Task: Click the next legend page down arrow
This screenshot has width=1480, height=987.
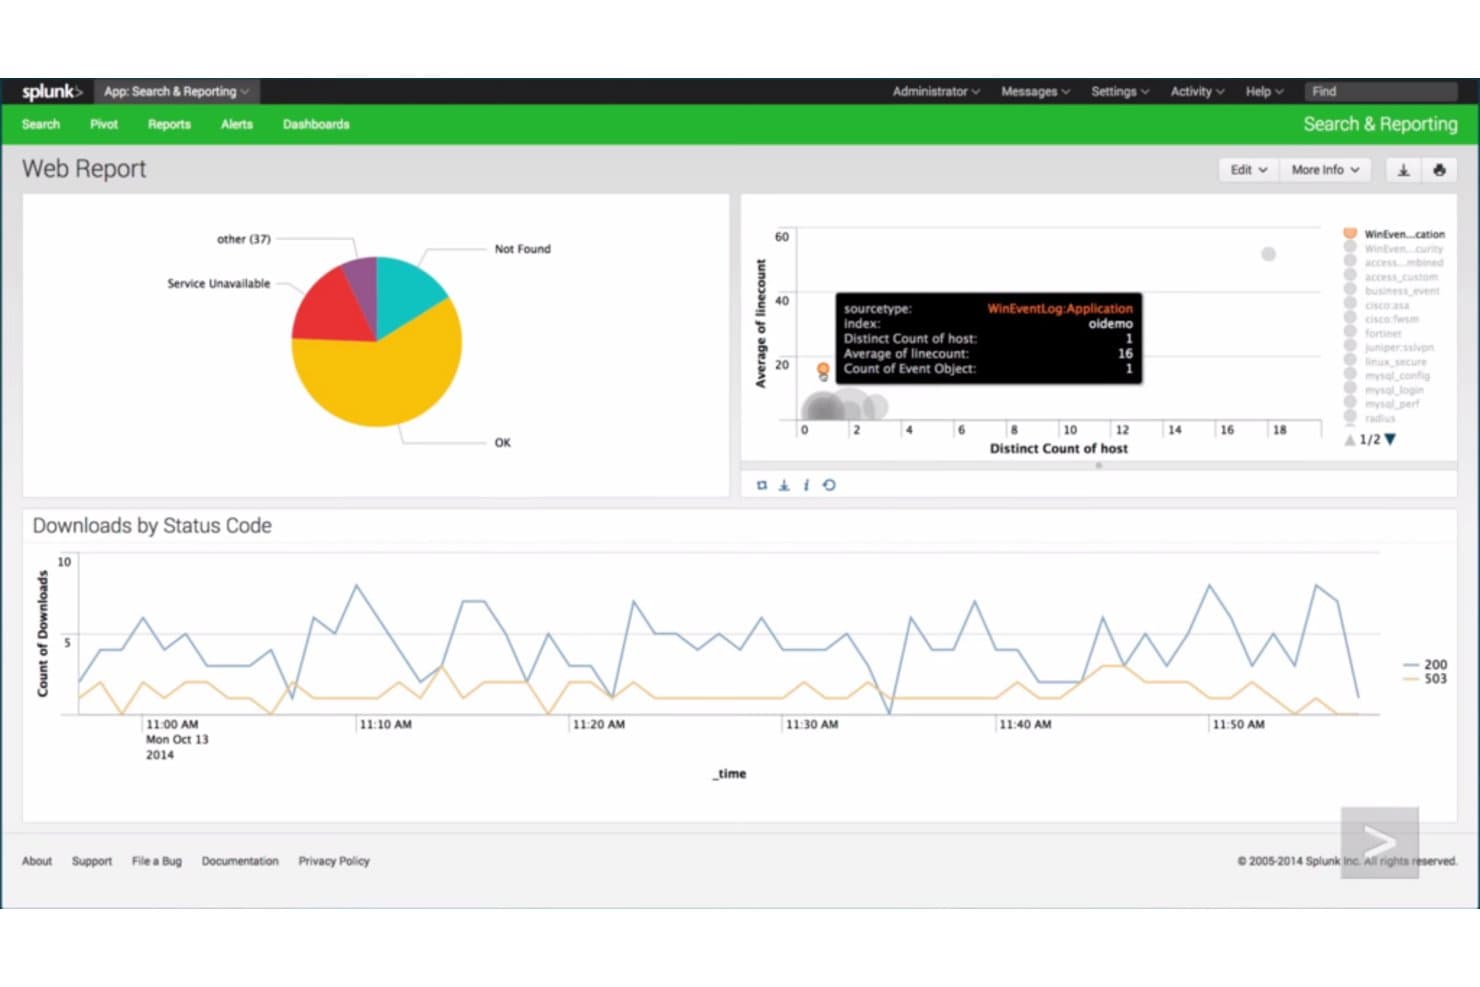Action: tap(1390, 439)
